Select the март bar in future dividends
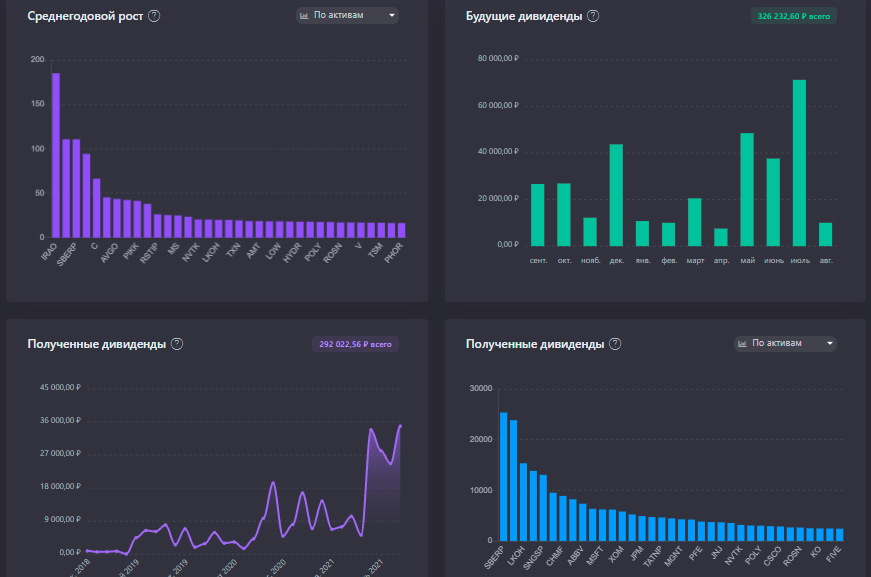This screenshot has height=577, width=871. click(x=694, y=222)
